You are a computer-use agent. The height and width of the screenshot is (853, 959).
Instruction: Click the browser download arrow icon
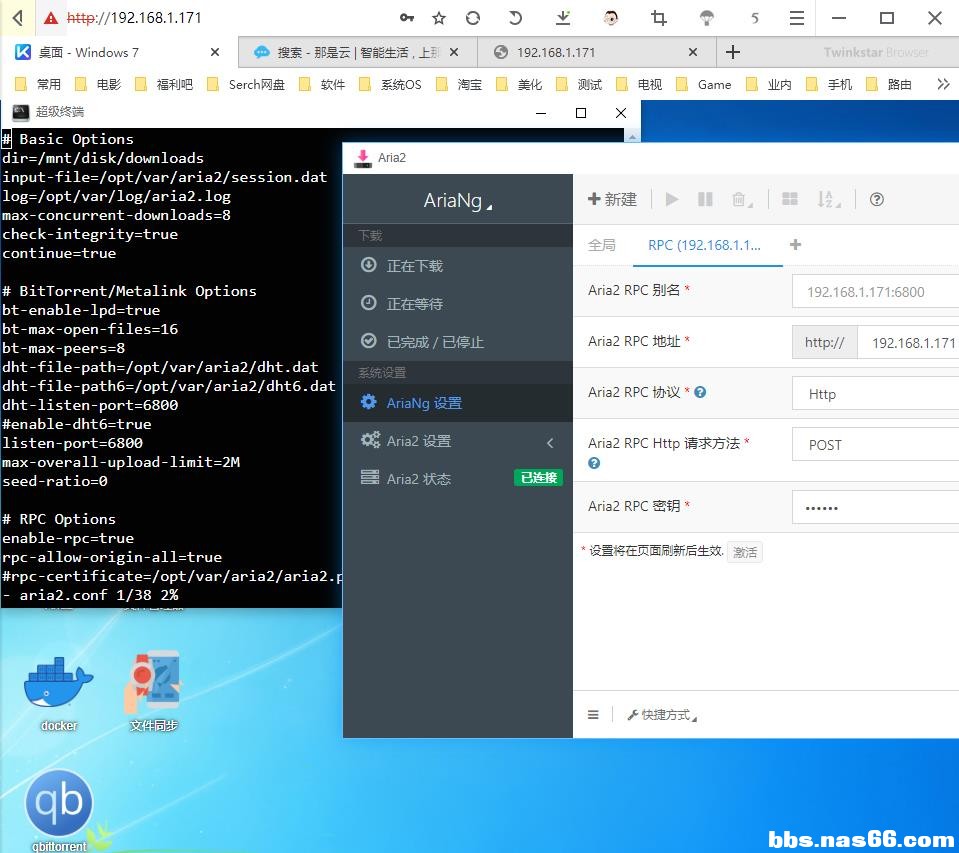coord(563,18)
